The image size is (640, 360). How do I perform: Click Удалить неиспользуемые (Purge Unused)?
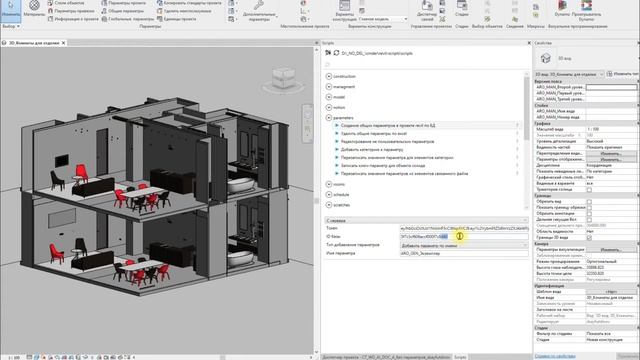coord(184,11)
